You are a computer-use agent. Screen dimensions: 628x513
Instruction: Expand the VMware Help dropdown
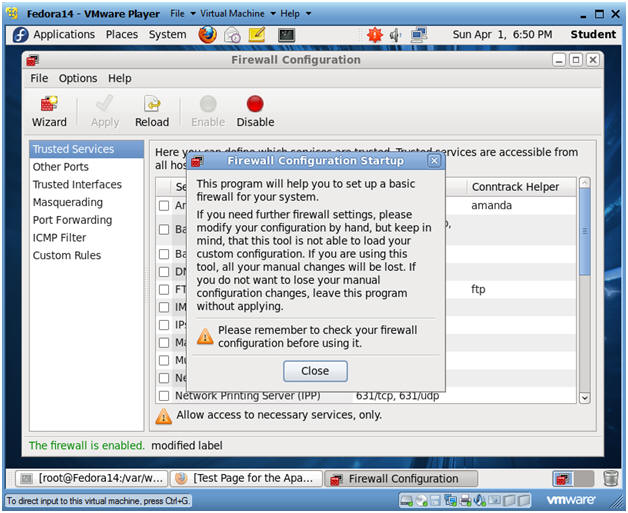click(x=296, y=14)
